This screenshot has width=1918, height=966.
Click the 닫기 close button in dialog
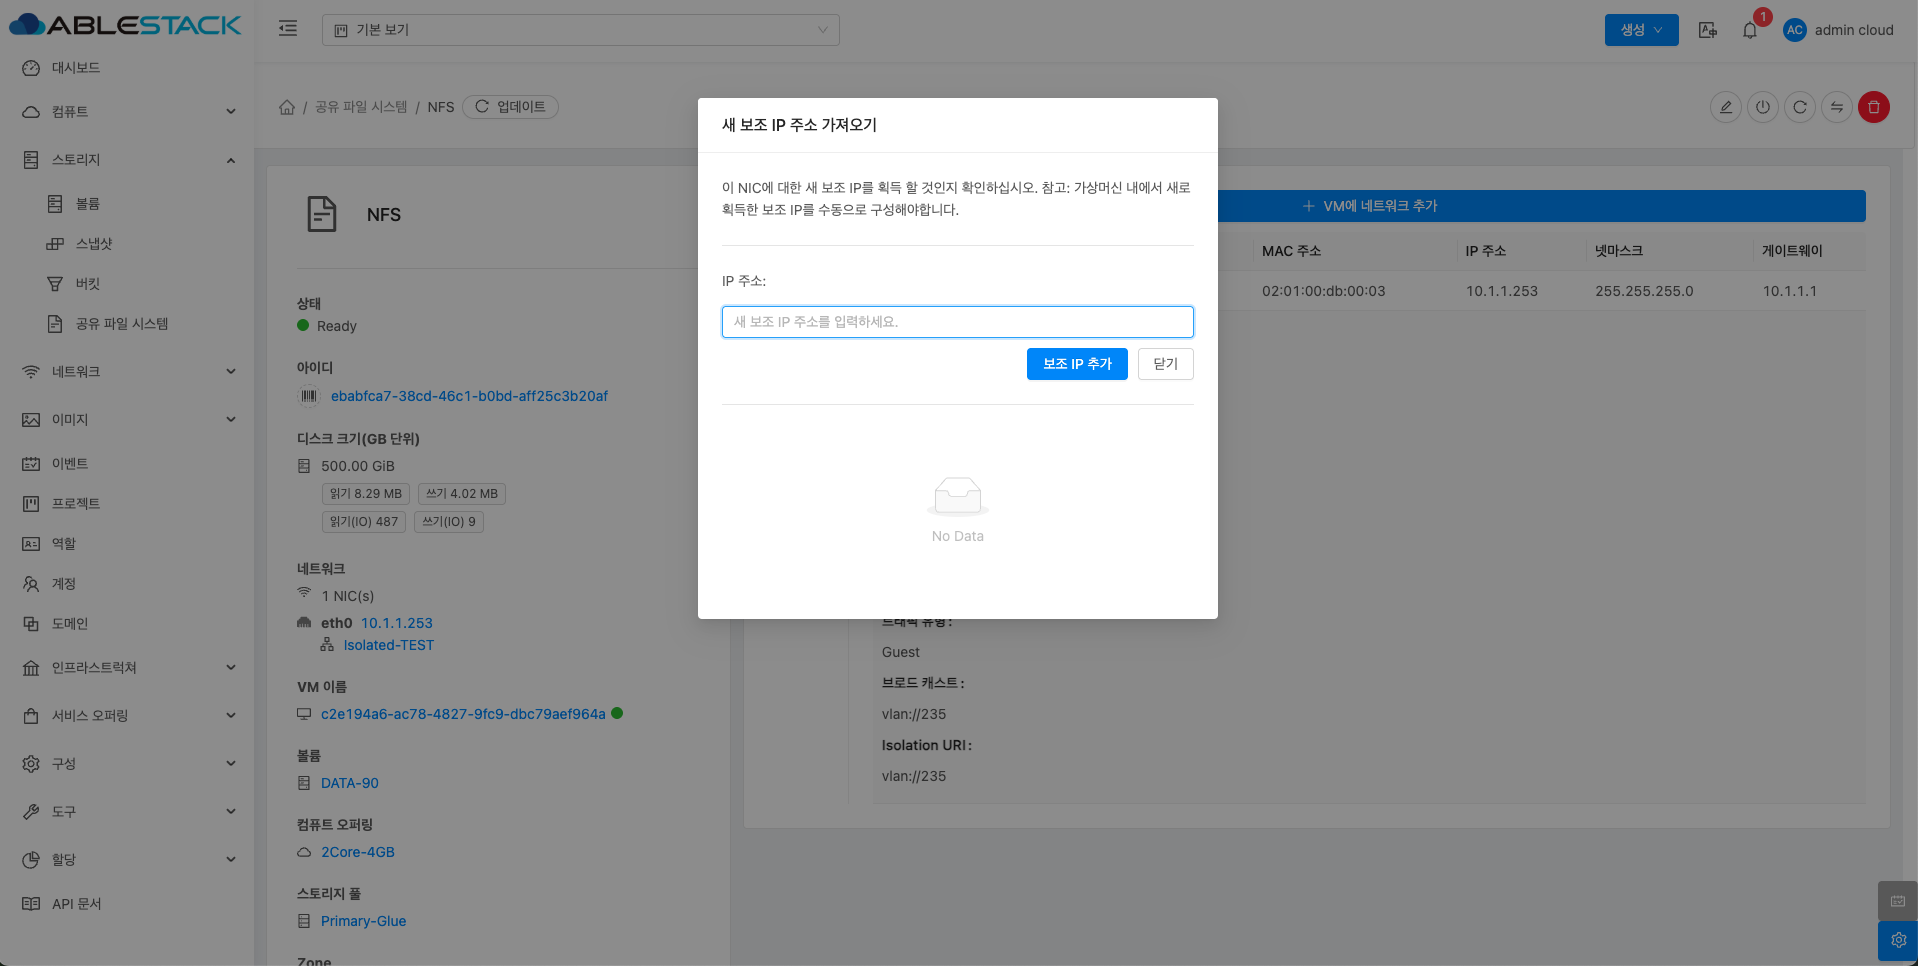click(x=1165, y=364)
